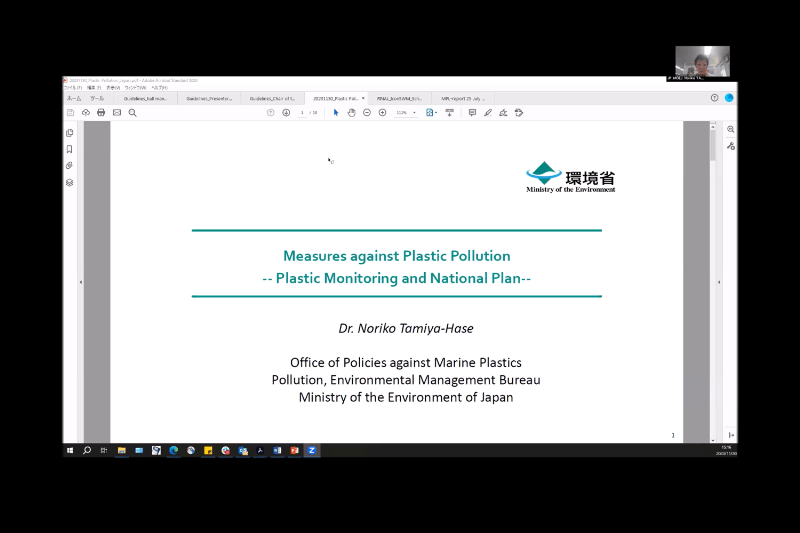
Task: Add a sticky note comment
Action: pyautogui.click(x=472, y=113)
